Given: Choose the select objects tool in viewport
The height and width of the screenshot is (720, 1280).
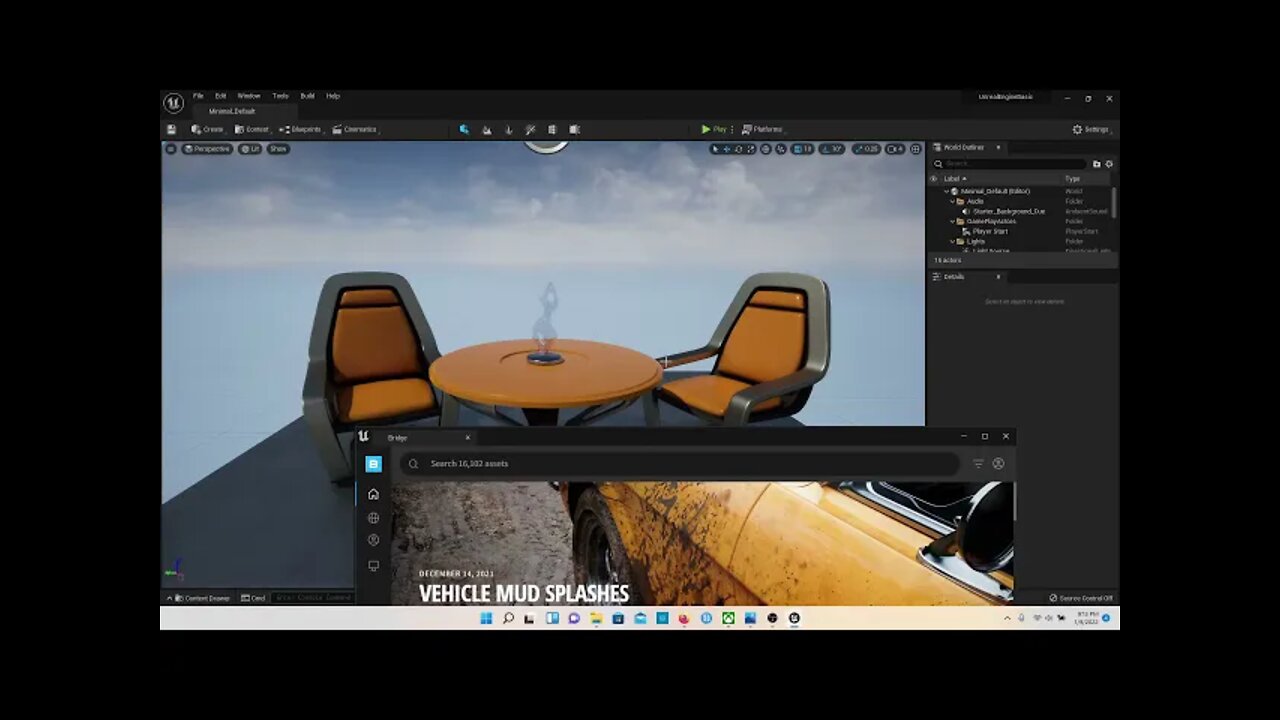Looking at the screenshot, I should coord(715,149).
